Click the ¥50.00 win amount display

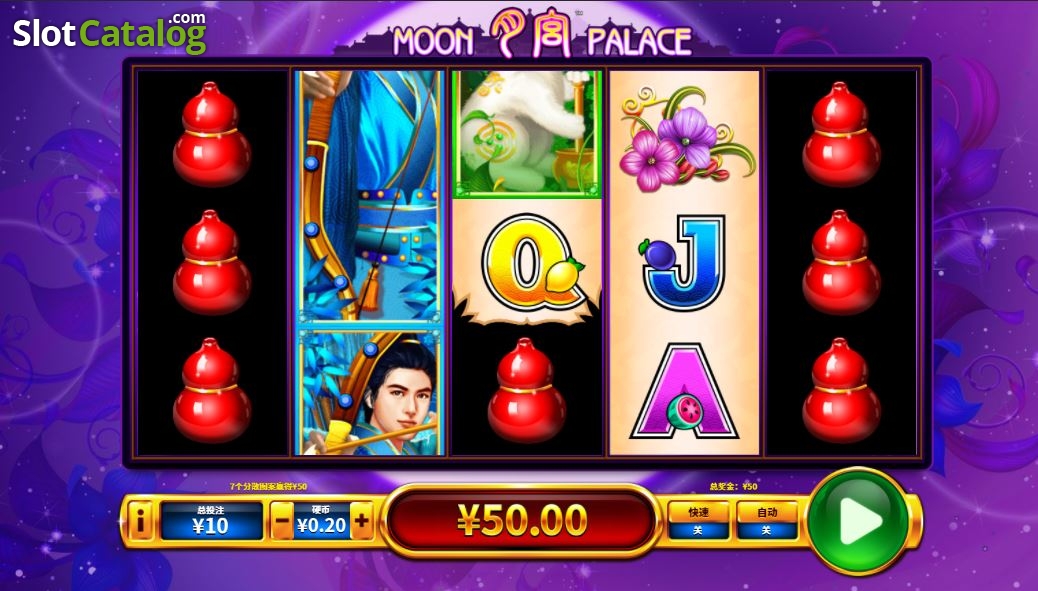[522, 520]
